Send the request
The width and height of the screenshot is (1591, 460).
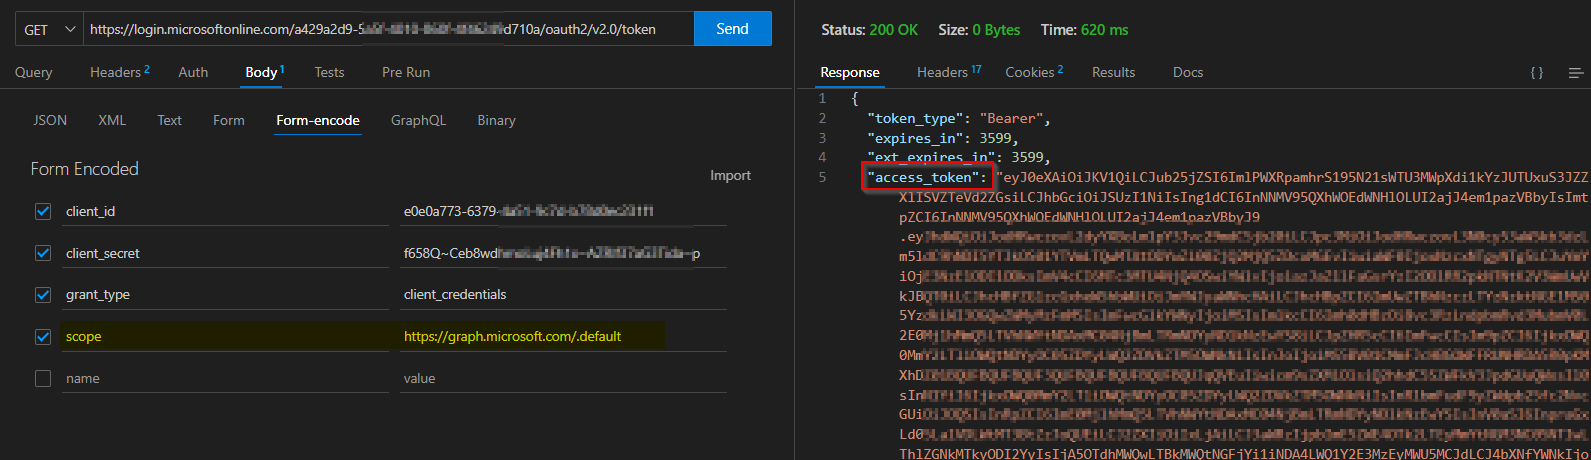click(x=732, y=29)
